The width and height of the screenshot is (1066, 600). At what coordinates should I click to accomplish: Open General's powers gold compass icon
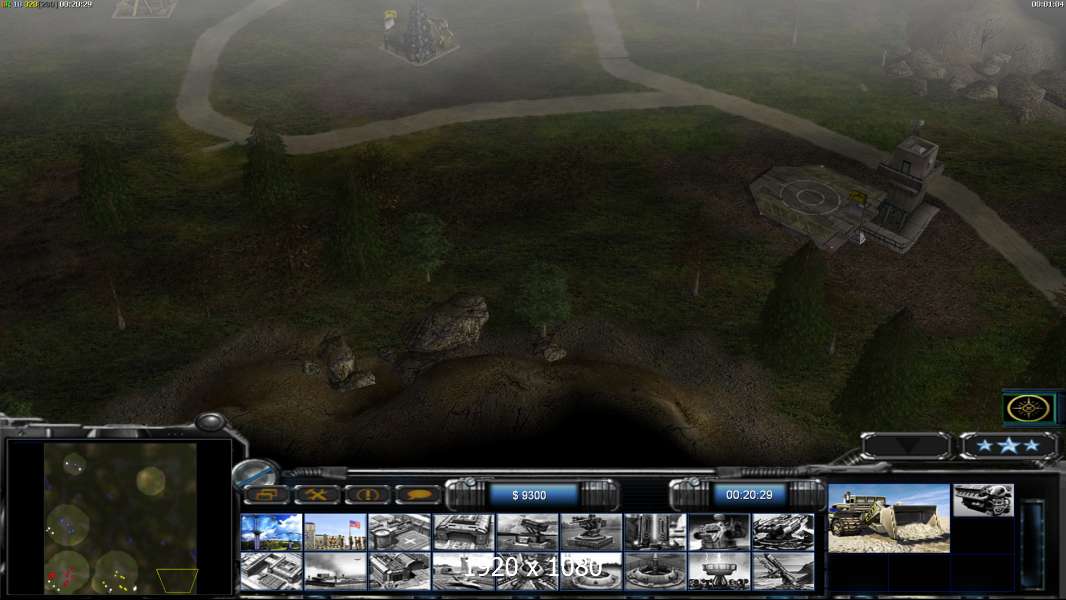tap(1028, 408)
